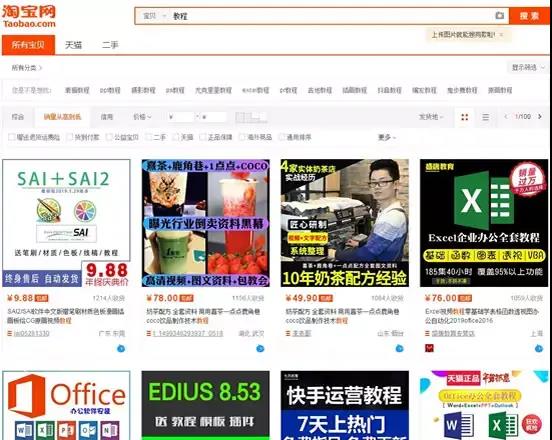Open 10年奶茶配方经验 product thumbnail
Image resolution: width=552 pixels, height=440 pixels.
pos(345,223)
